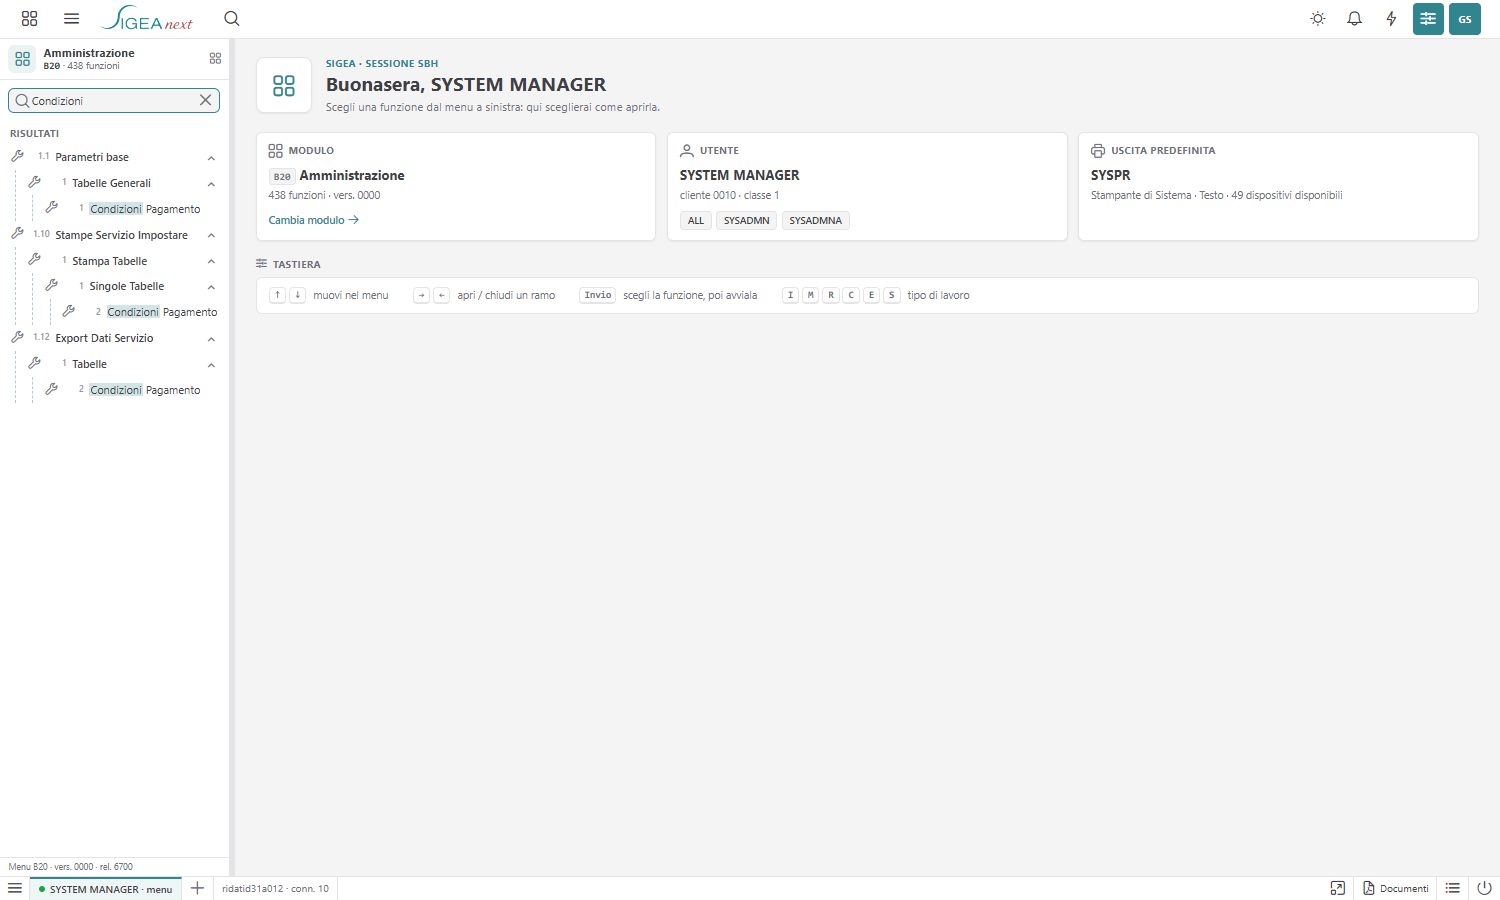
Task: Open the settings sliders button
Action: point(1428,19)
